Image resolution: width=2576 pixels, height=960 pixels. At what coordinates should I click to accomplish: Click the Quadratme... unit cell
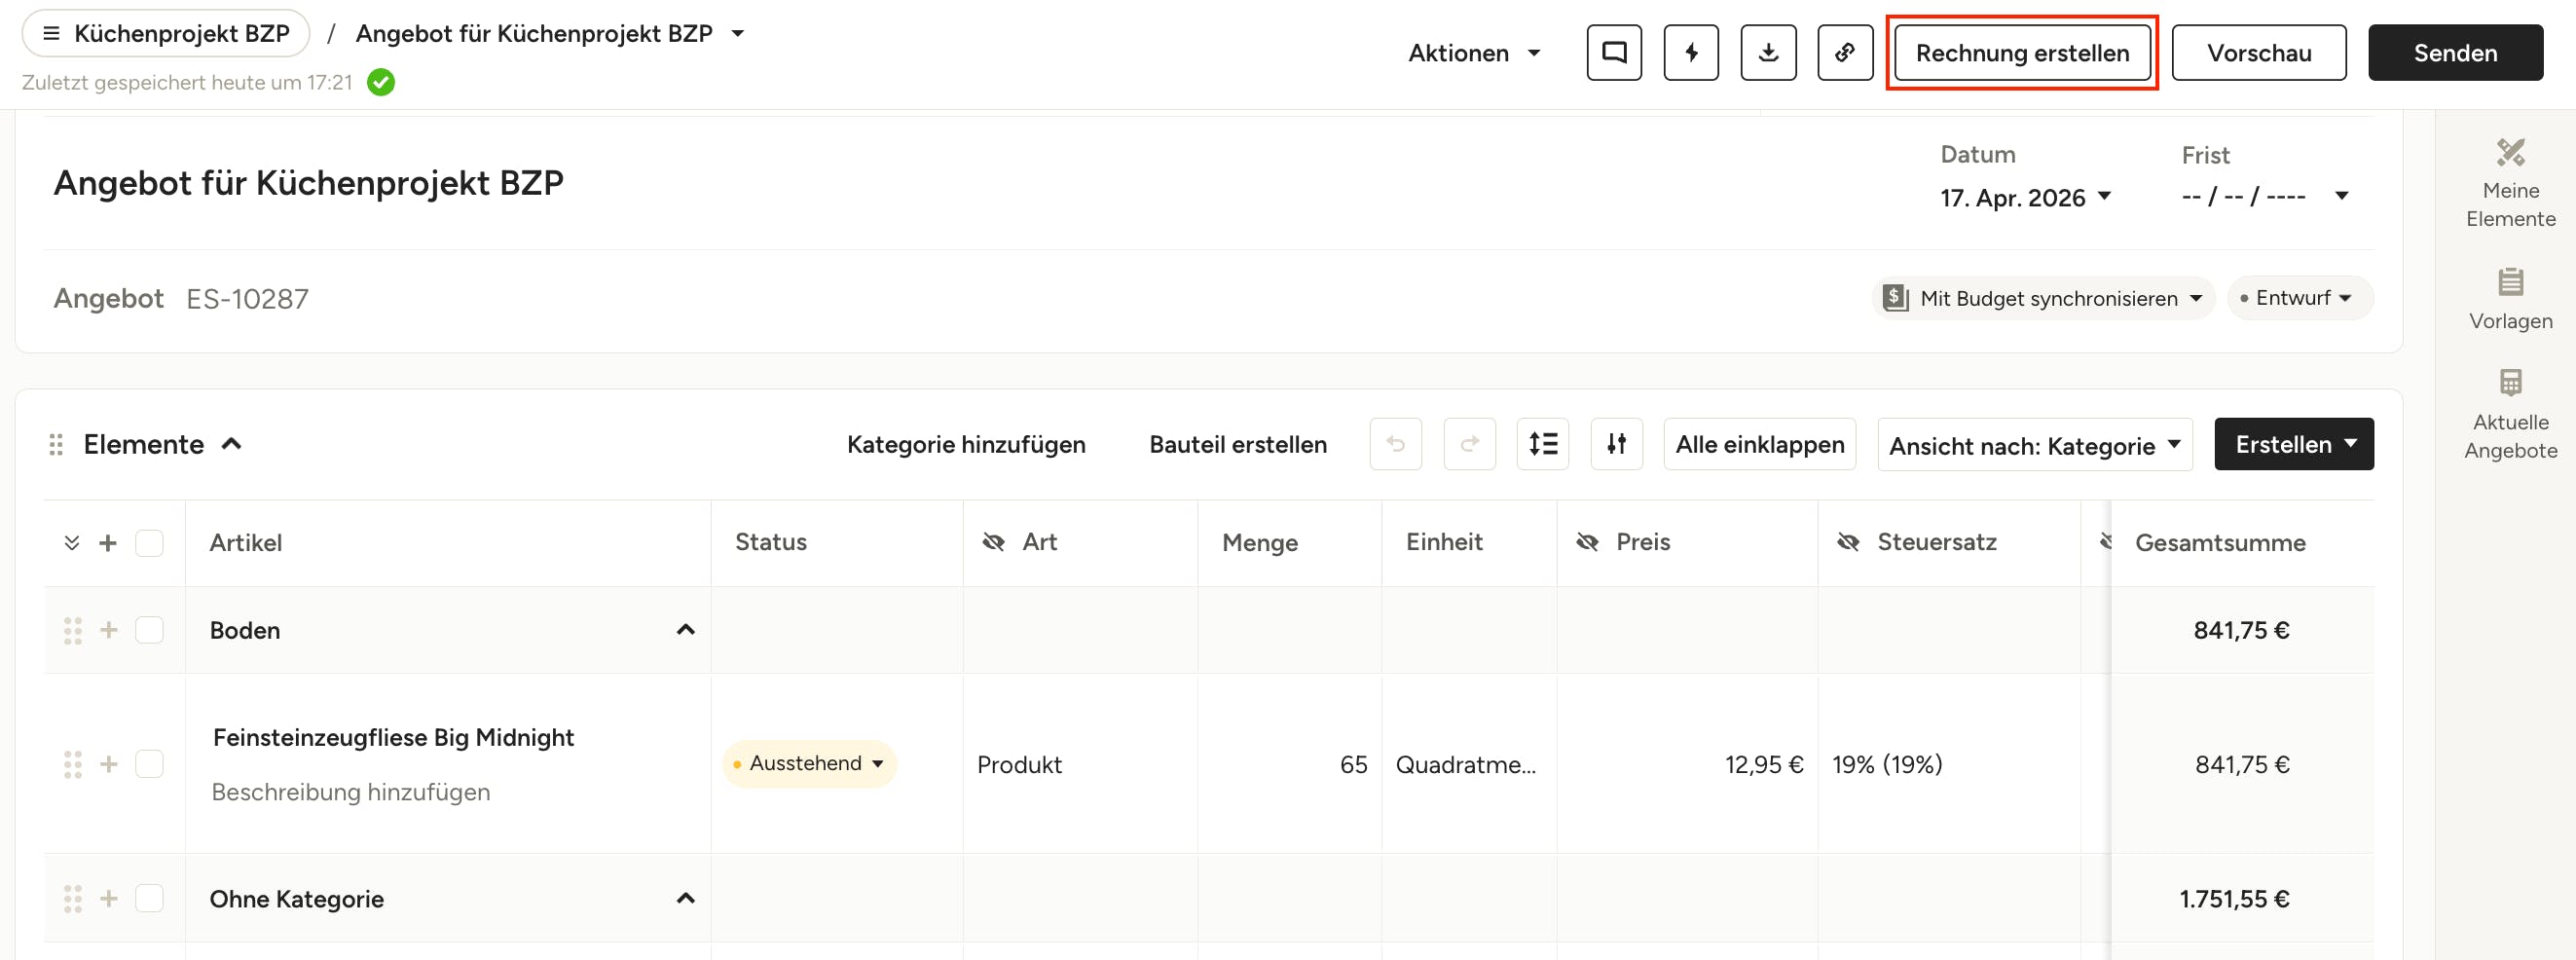[1466, 765]
